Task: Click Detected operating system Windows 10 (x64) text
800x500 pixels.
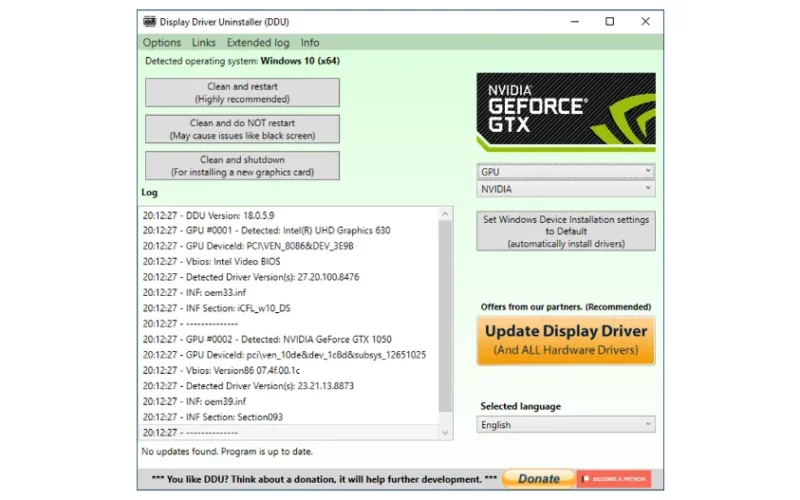Action: pos(242,61)
